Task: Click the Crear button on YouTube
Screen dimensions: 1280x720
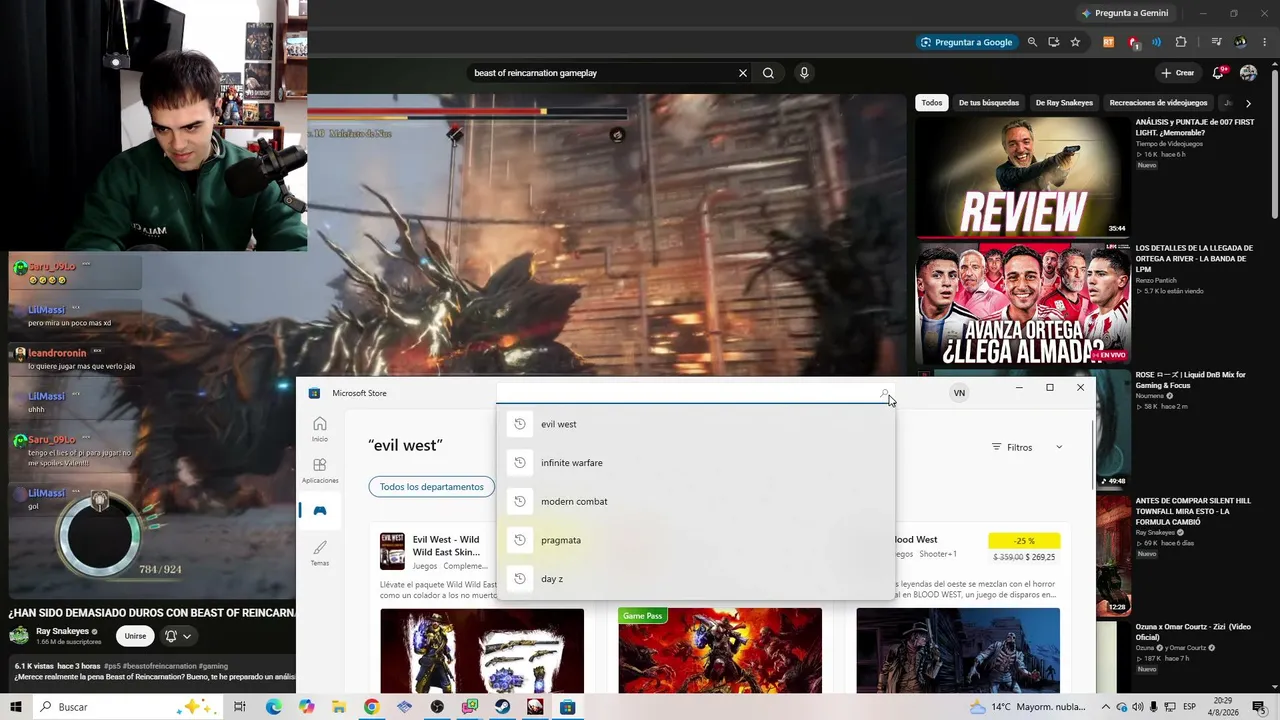Action: point(1178,73)
